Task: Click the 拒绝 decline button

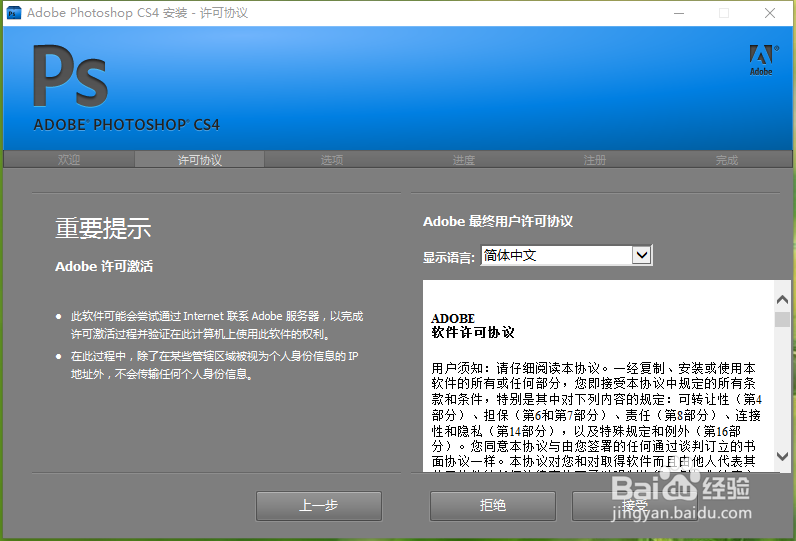Action: (x=493, y=505)
